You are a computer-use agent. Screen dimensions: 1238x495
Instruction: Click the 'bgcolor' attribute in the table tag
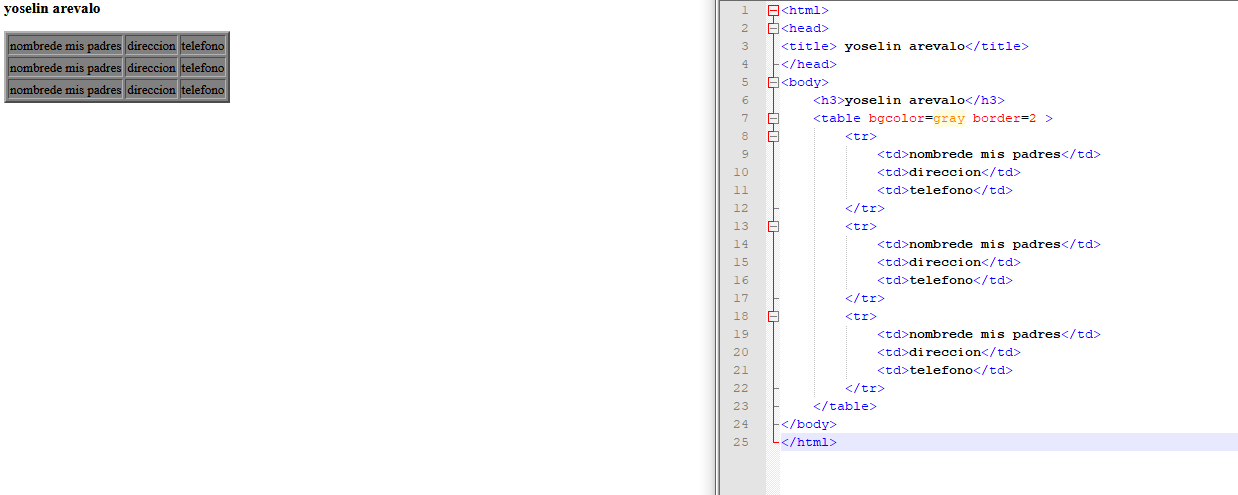tap(896, 118)
